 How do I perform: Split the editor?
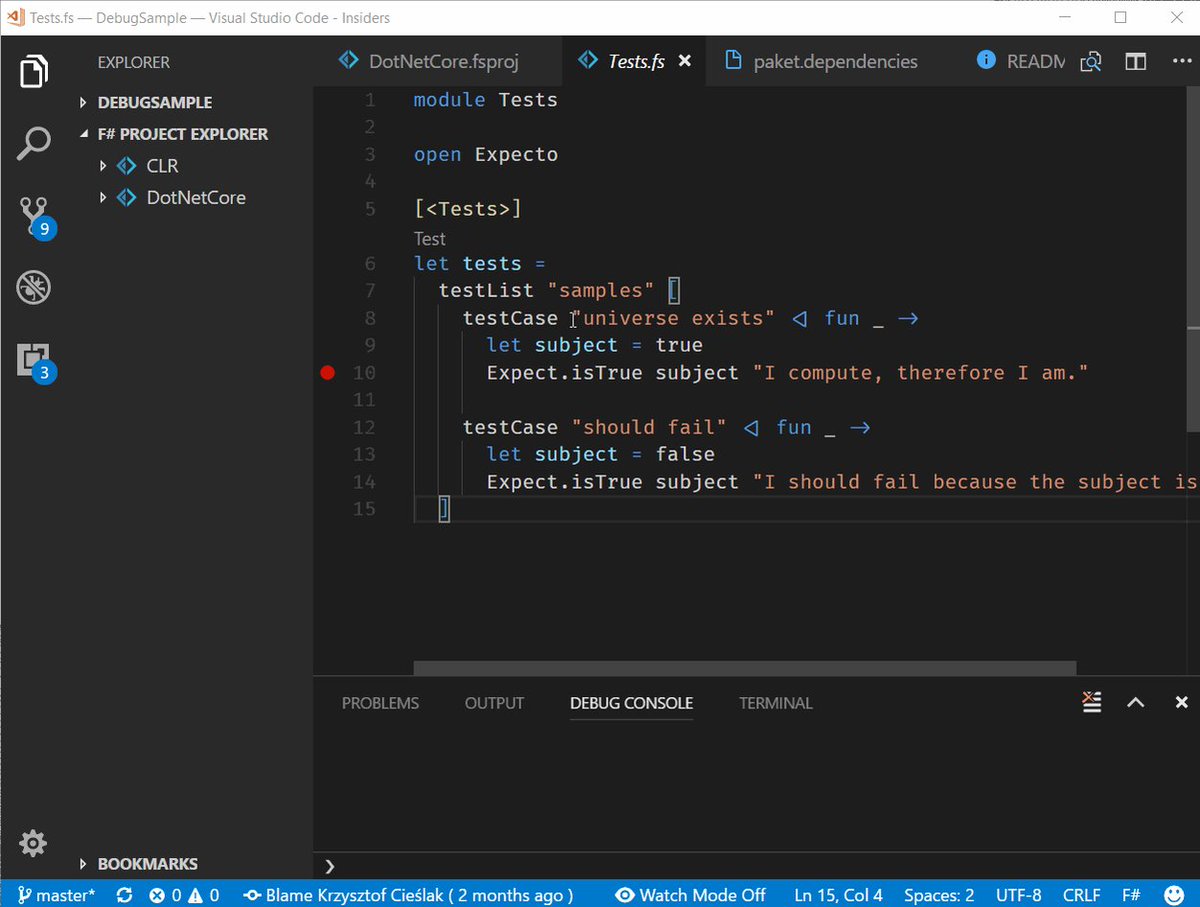(x=1135, y=62)
